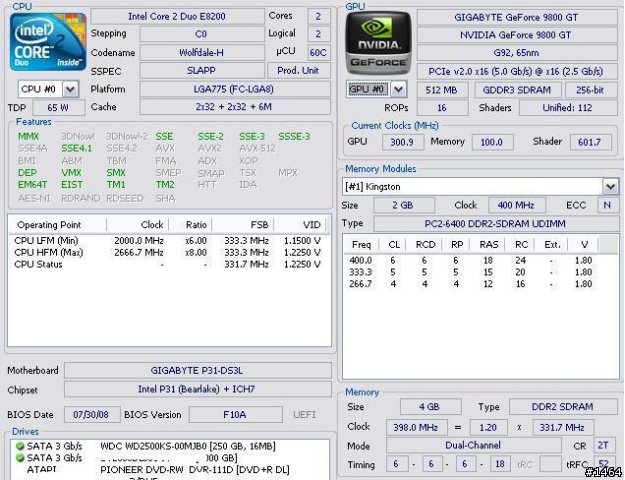The height and width of the screenshot is (480, 625).
Task: Click the NVIDIA GeForce logo
Action: coord(378,43)
